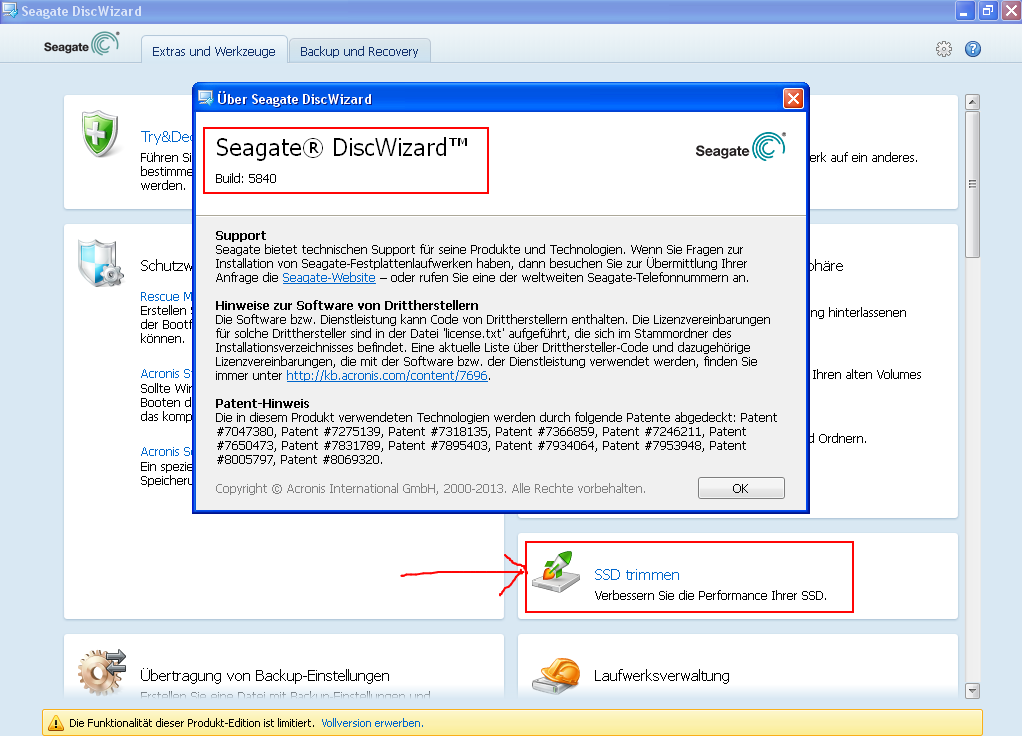Open the kb.acronis.com/content/7696 link
The width and height of the screenshot is (1022, 736).
[x=387, y=375]
